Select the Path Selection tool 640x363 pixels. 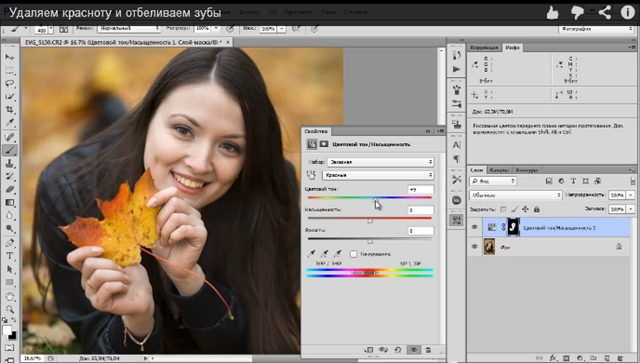pyautogui.click(x=10, y=269)
